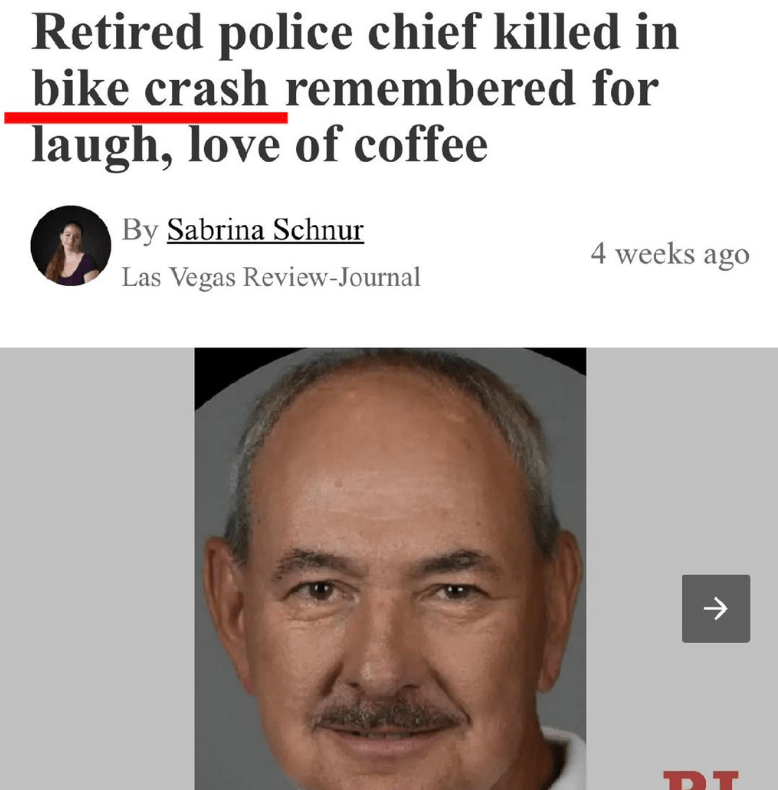
Task: Open the main portrait photo of the chief
Action: pos(390,569)
